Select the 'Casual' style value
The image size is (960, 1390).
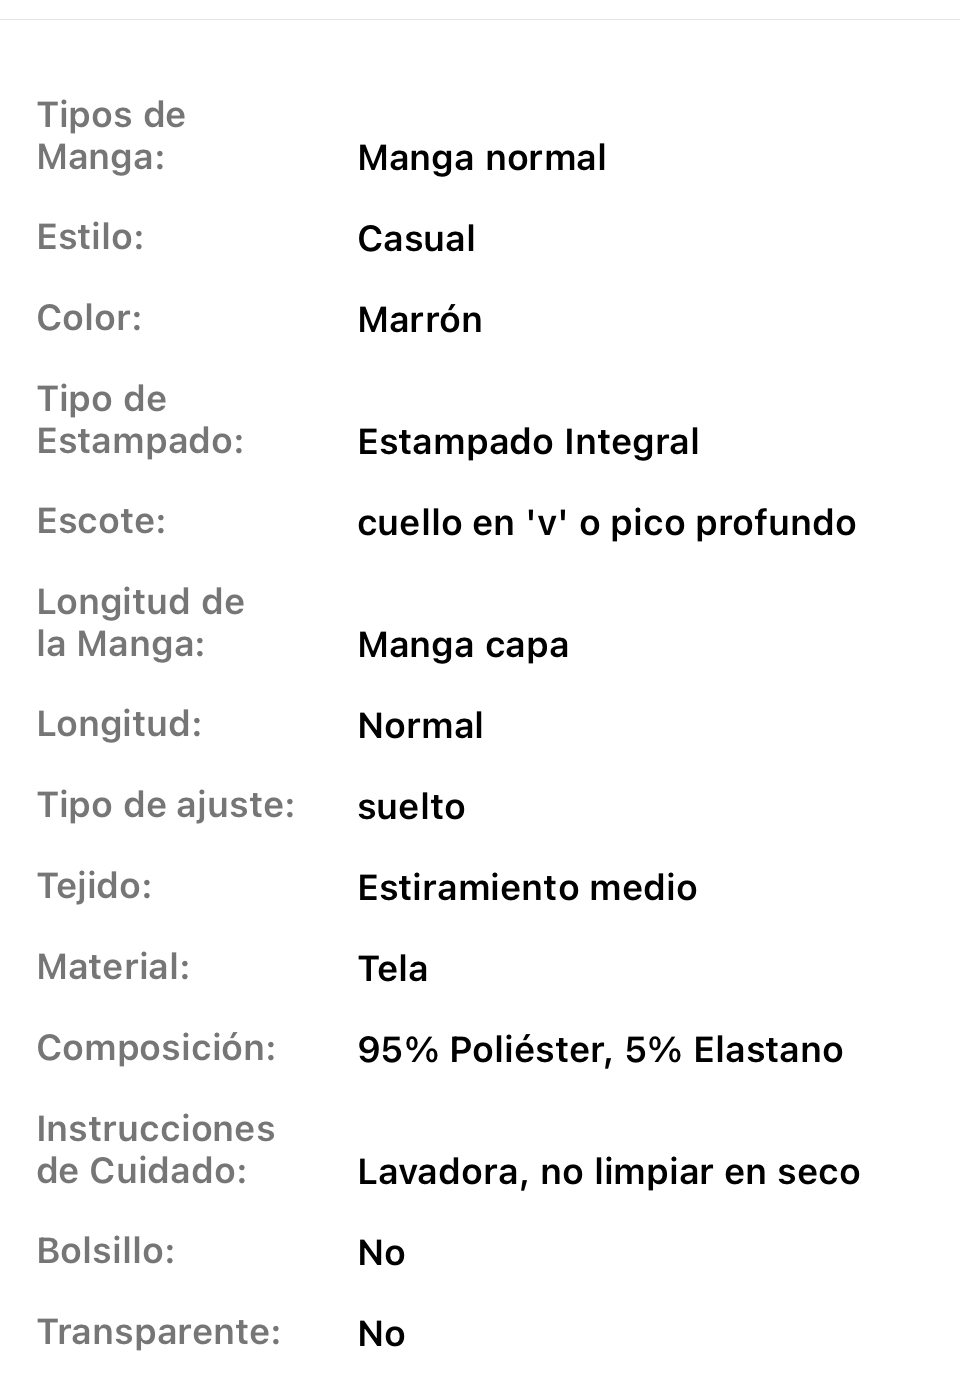416,239
